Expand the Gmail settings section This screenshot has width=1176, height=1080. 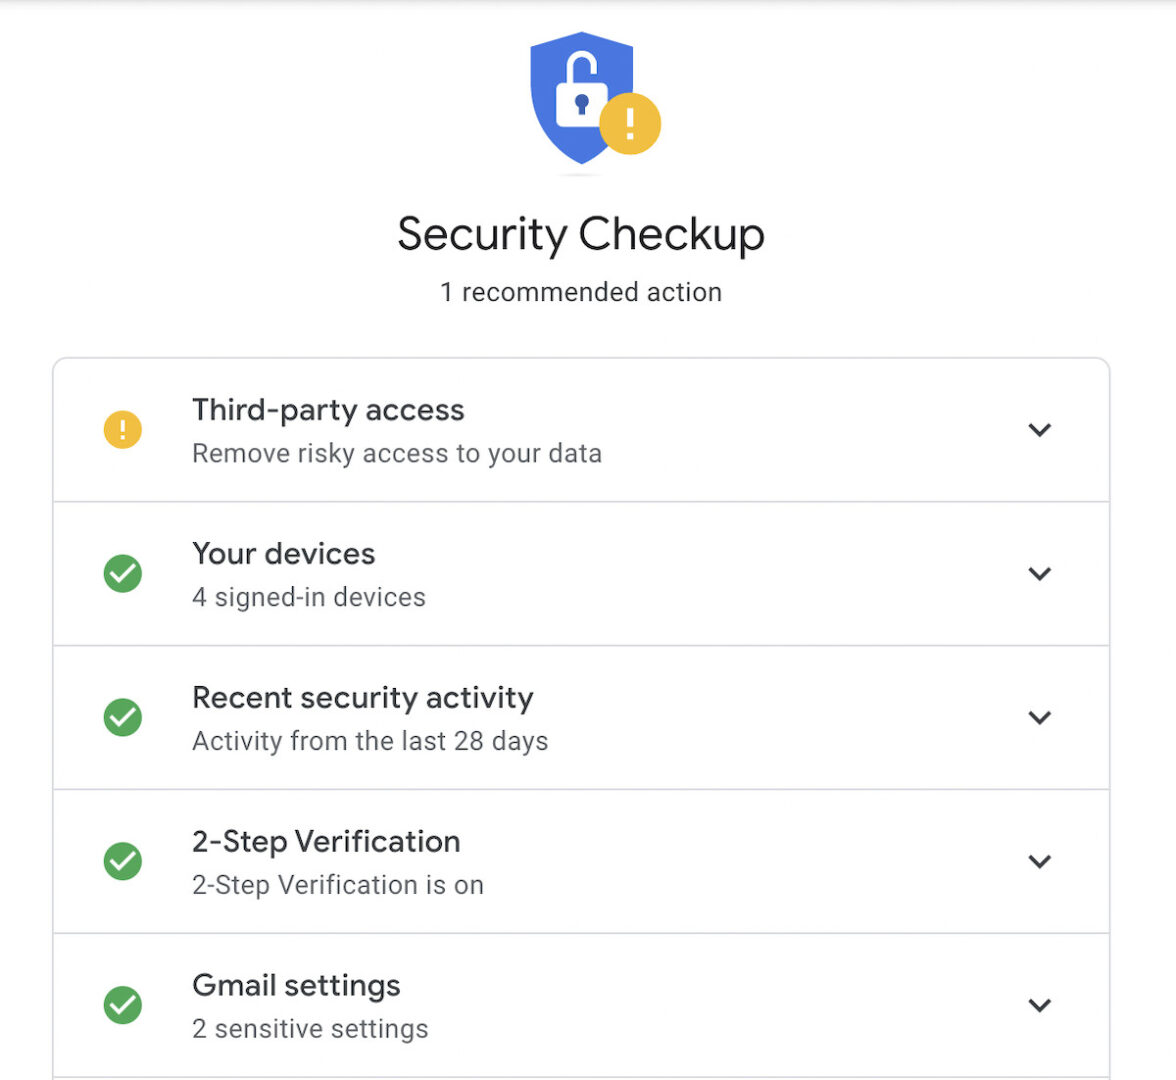1039,1005
